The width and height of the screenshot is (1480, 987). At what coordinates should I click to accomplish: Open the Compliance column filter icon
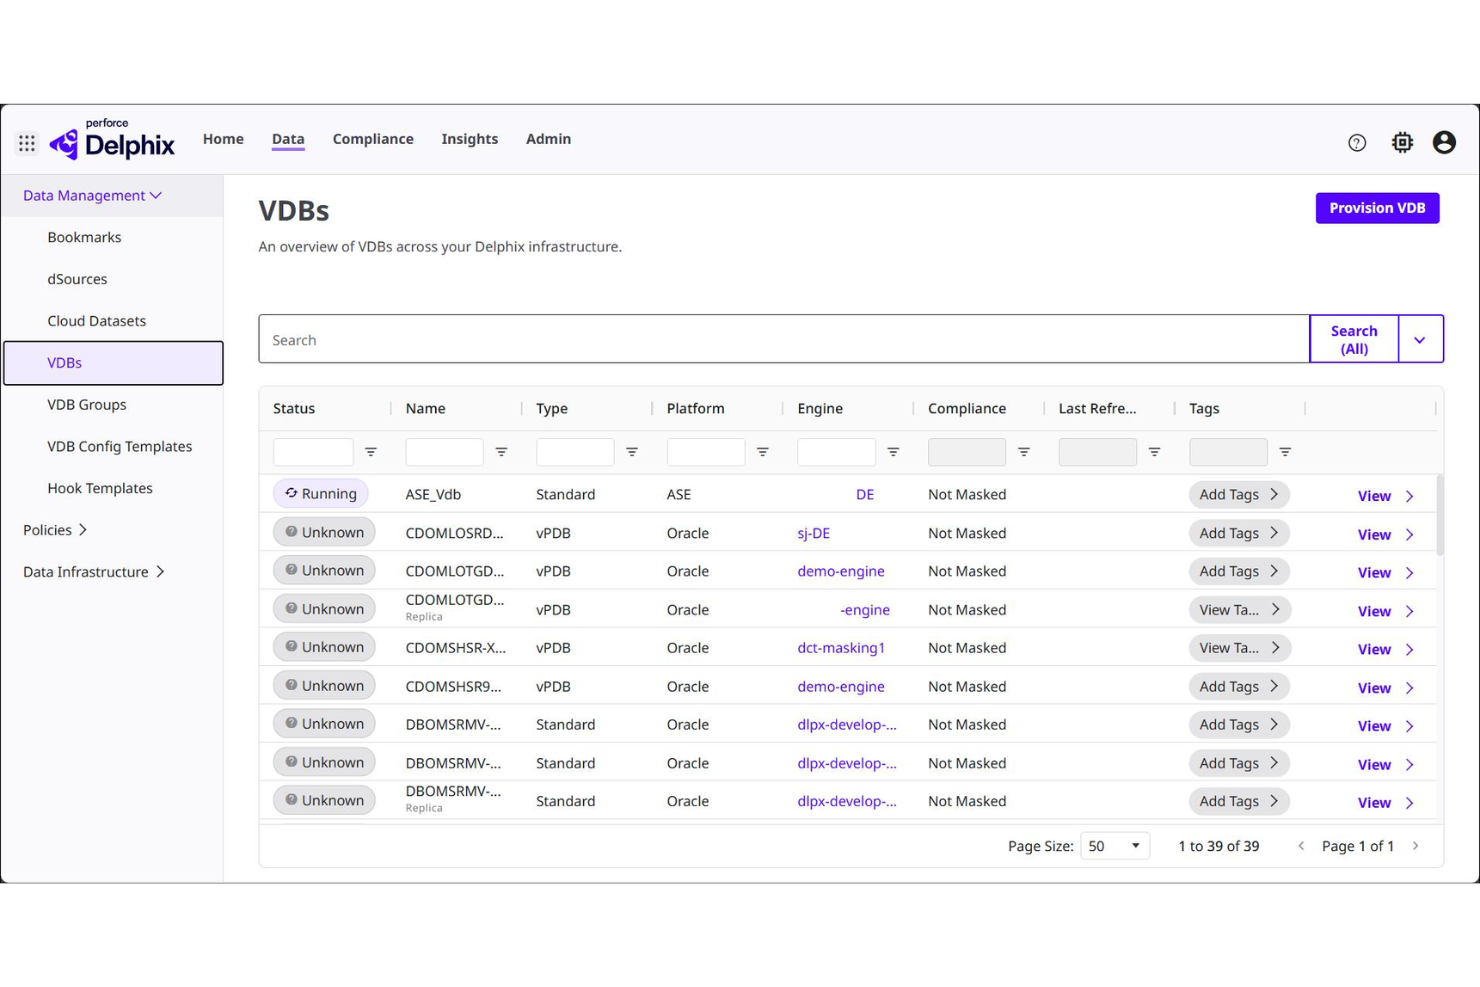pyautogui.click(x=1024, y=452)
